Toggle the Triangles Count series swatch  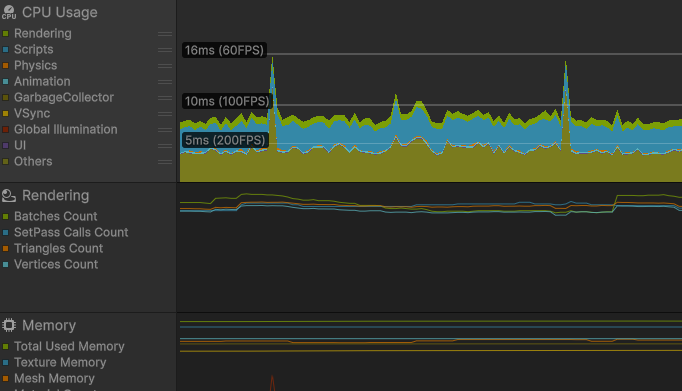coord(6,248)
